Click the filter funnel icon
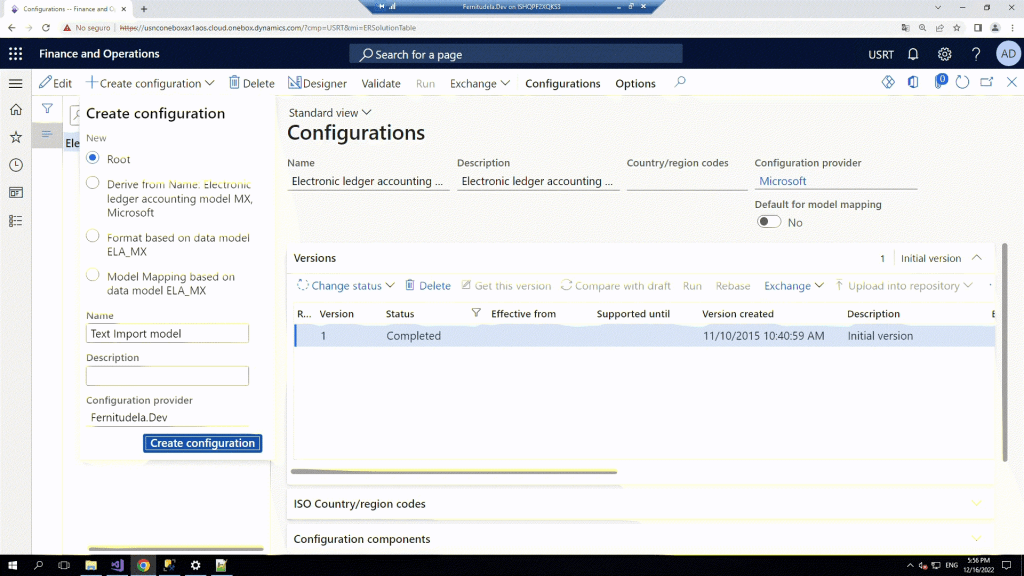Viewport: 1024px width, 576px height. (47, 109)
